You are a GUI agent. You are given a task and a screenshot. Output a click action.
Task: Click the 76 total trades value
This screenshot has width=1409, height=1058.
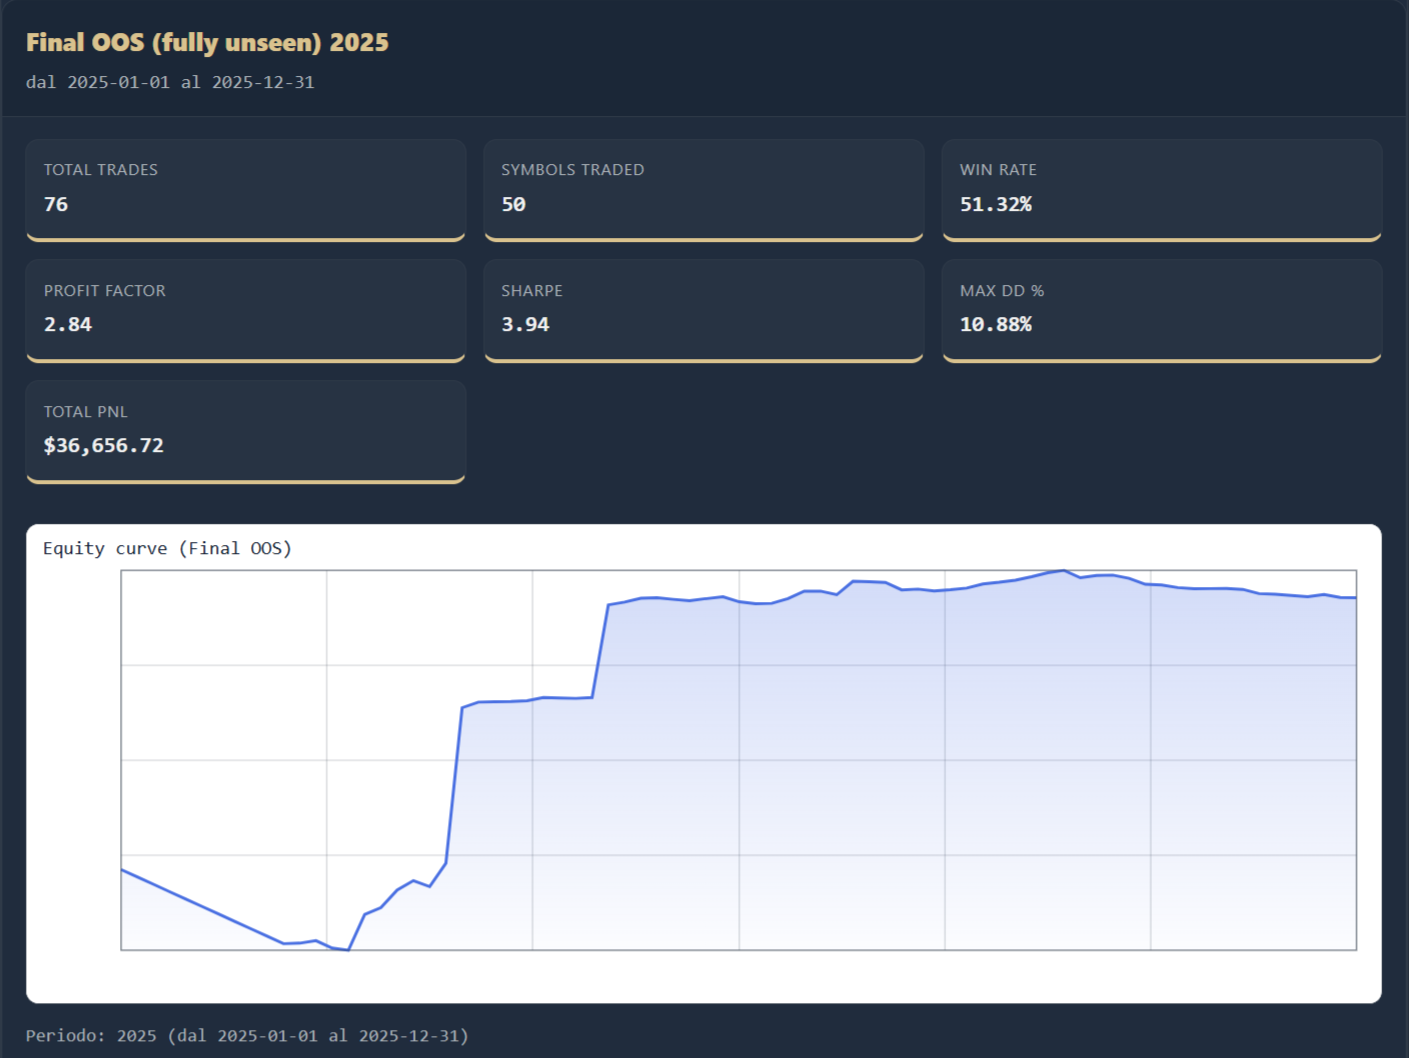(x=56, y=204)
